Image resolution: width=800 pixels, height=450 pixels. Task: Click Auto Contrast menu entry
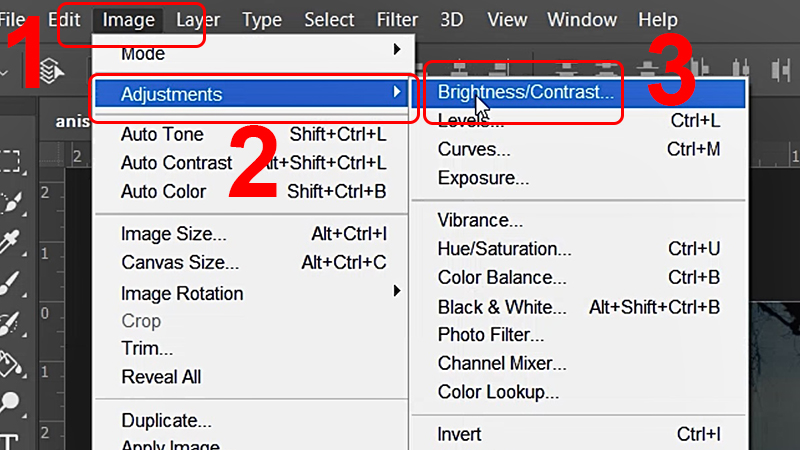tap(177, 163)
